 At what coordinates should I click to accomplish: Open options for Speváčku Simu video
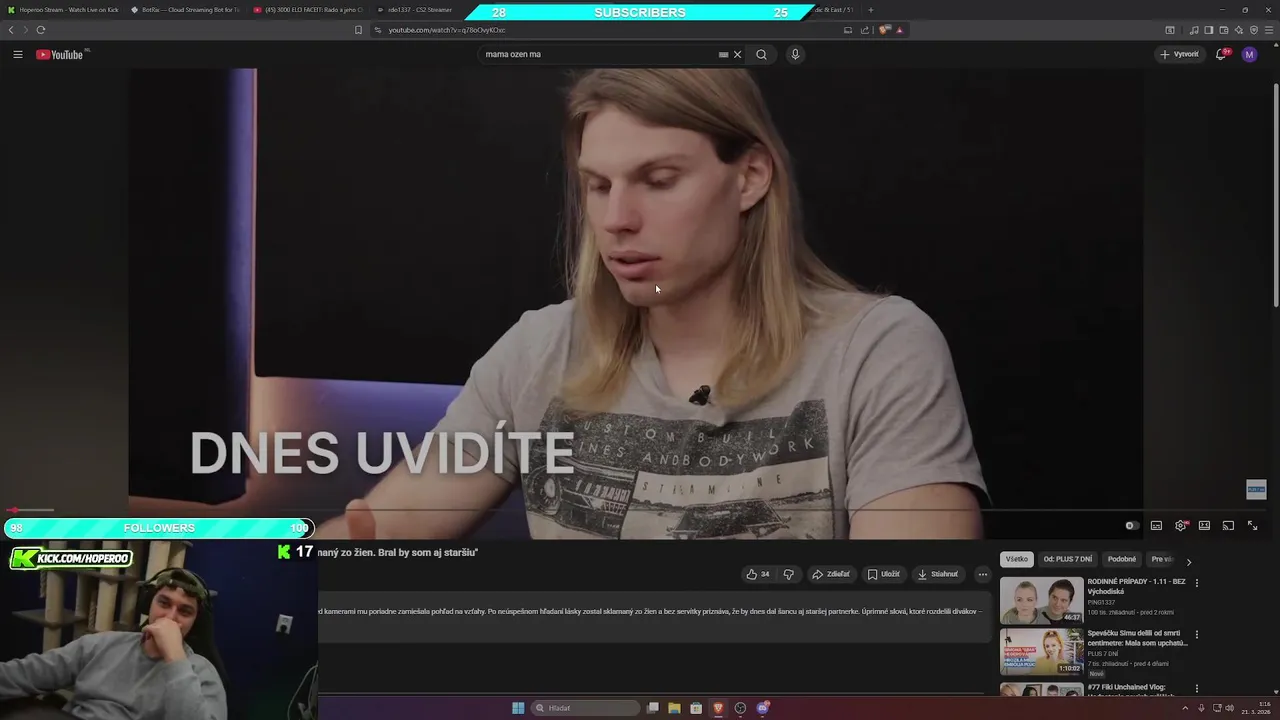pyautogui.click(x=1197, y=634)
